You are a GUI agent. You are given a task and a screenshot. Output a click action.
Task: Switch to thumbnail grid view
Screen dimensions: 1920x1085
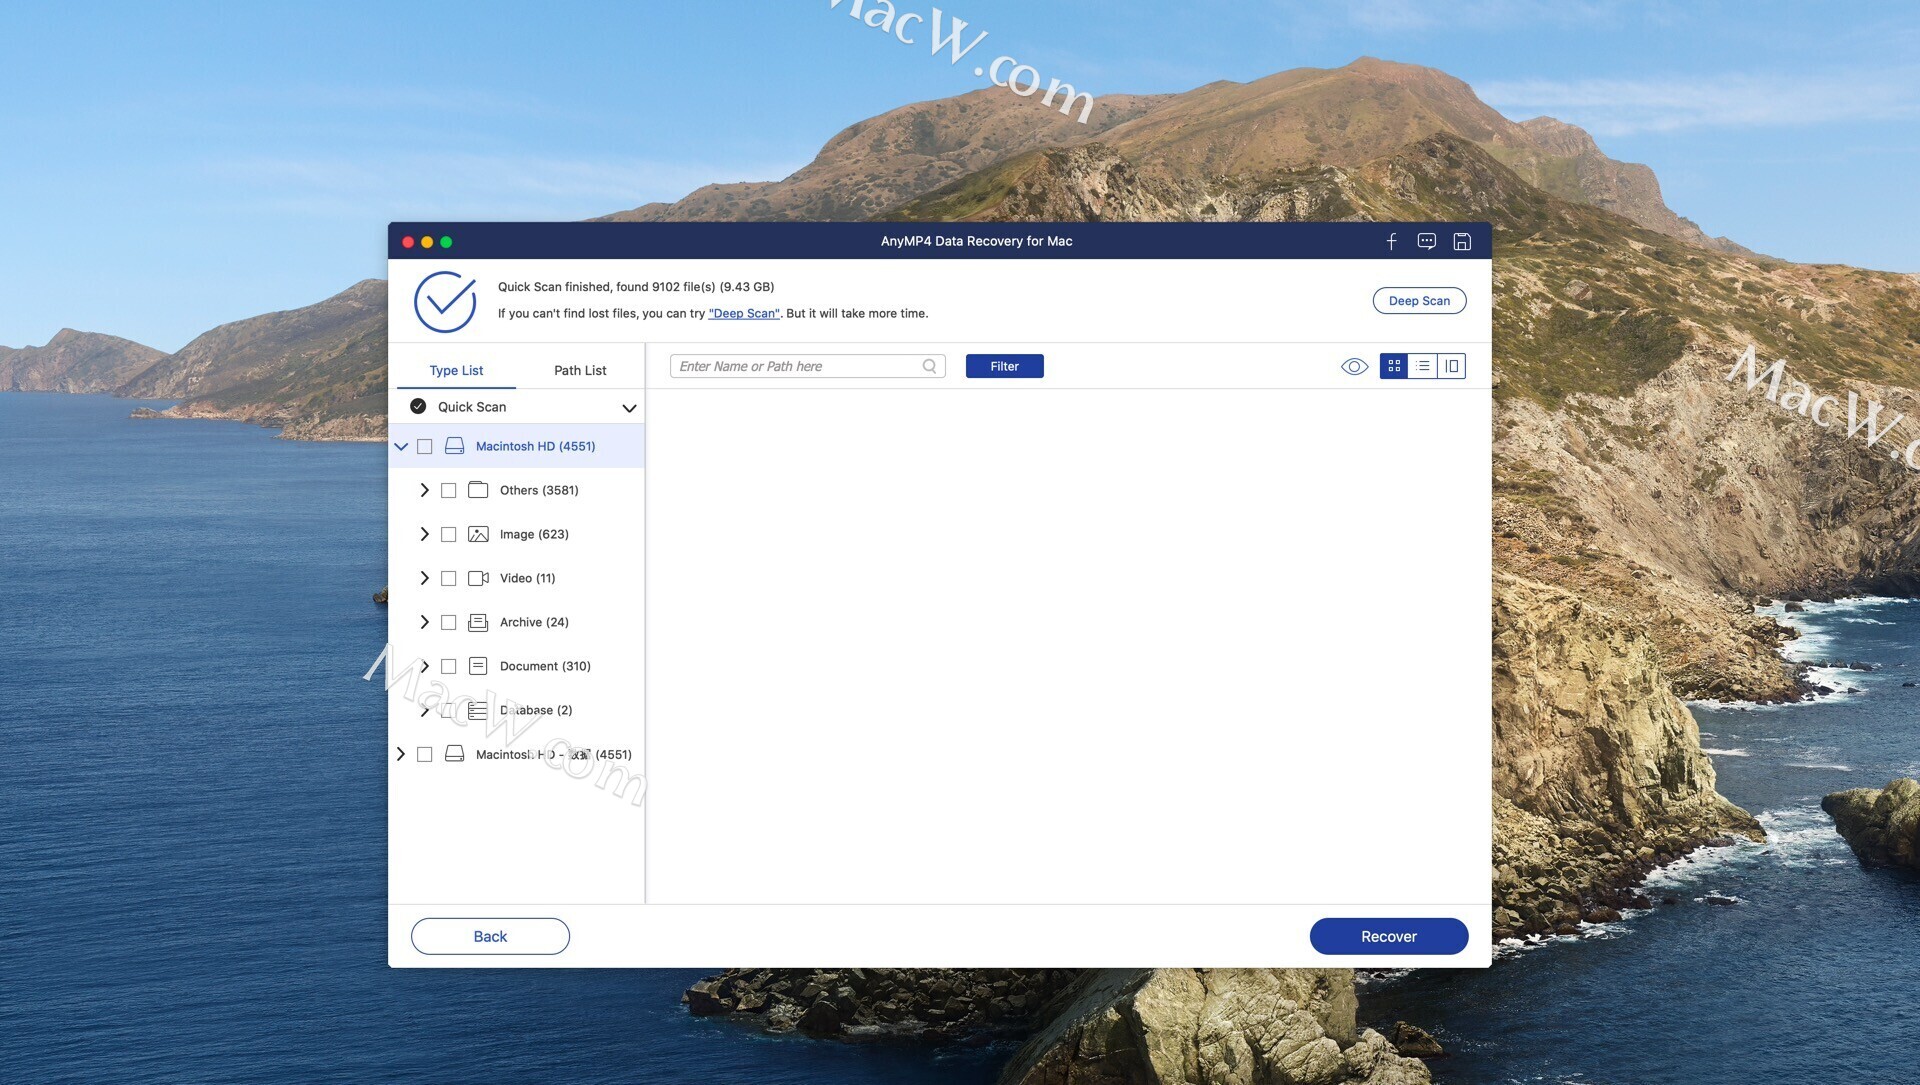[x=1394, y=366]
